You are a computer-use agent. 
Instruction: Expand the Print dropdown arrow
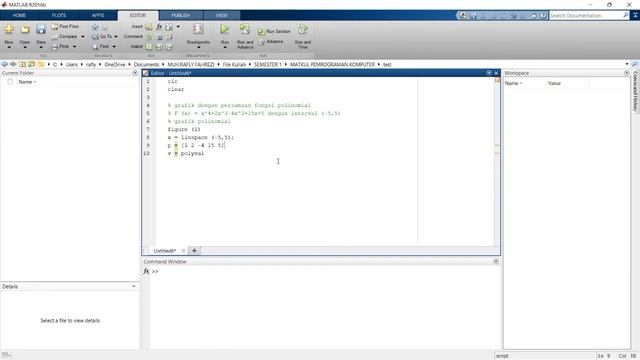click(74, 47)
